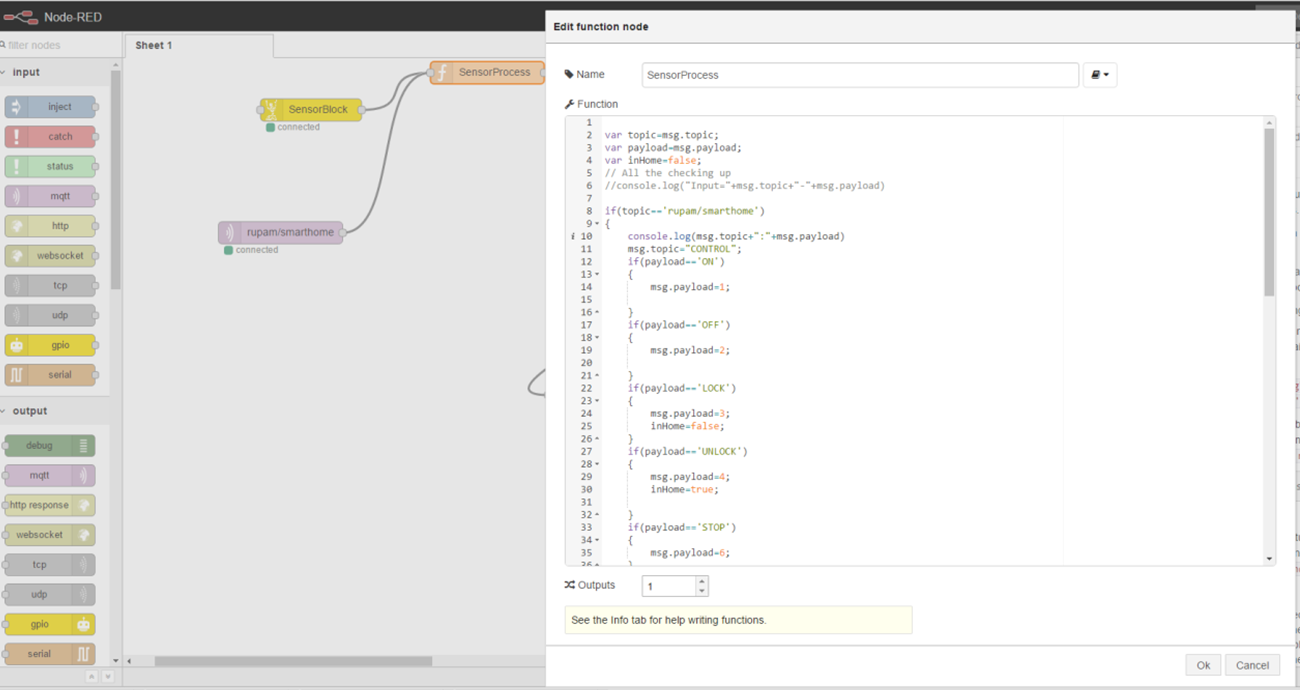Image resolution: width=1300 pixels, height=690 pixels.
Task: Click the palette collapse-all up arrow button
Action: (91, 677)
